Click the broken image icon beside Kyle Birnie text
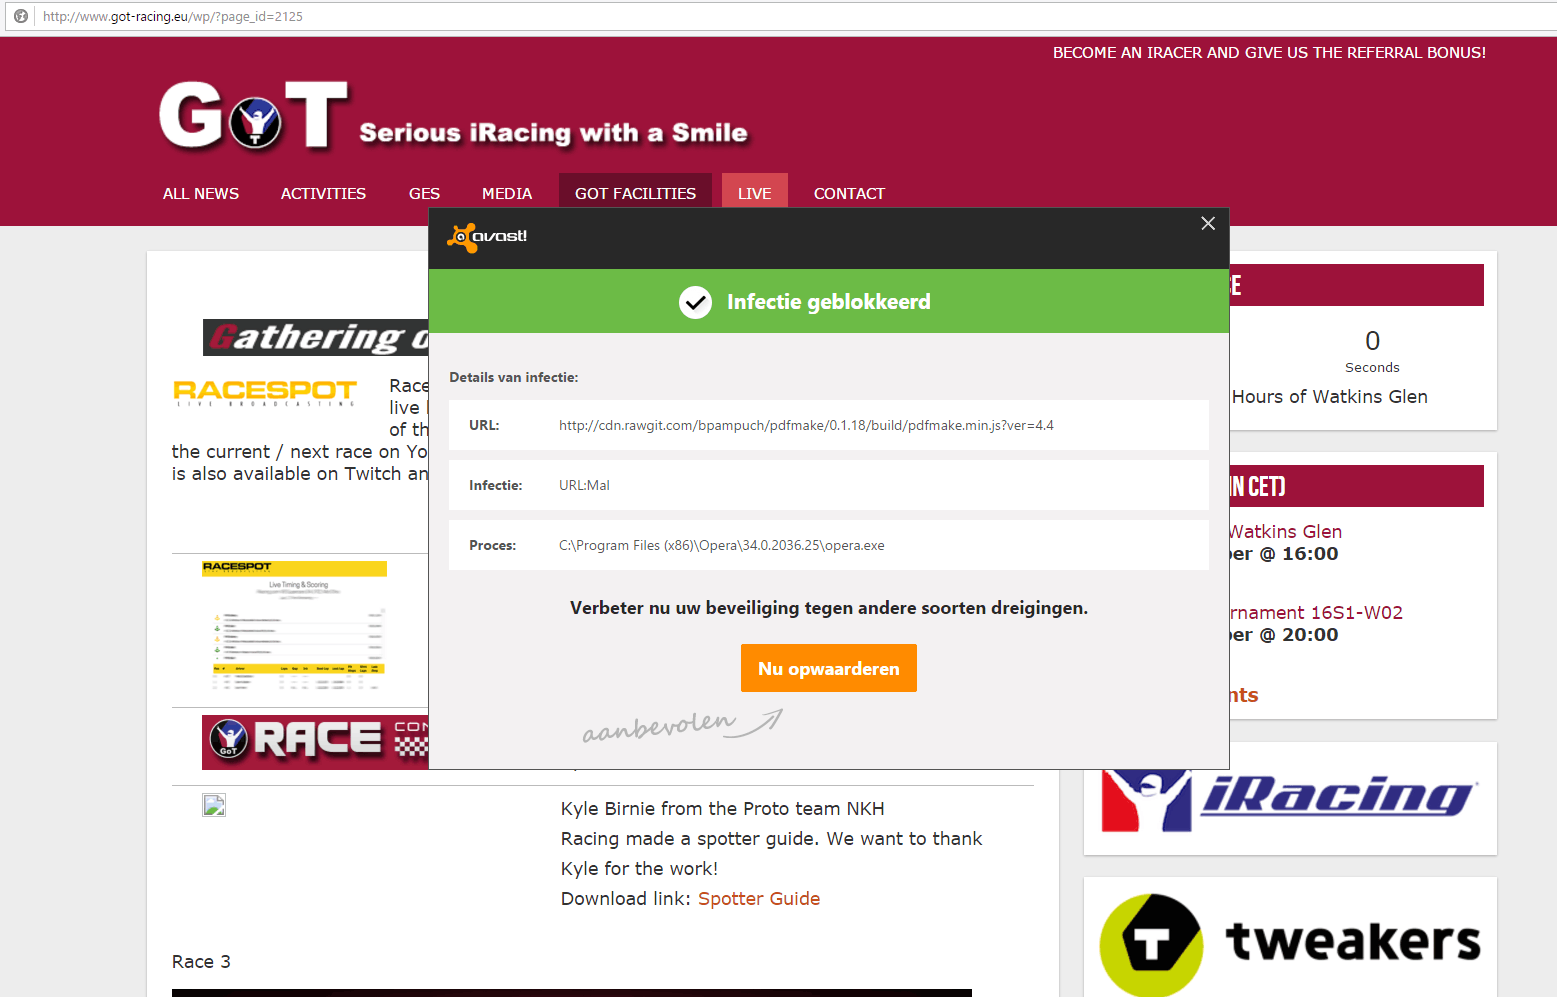 coord(214,805)
